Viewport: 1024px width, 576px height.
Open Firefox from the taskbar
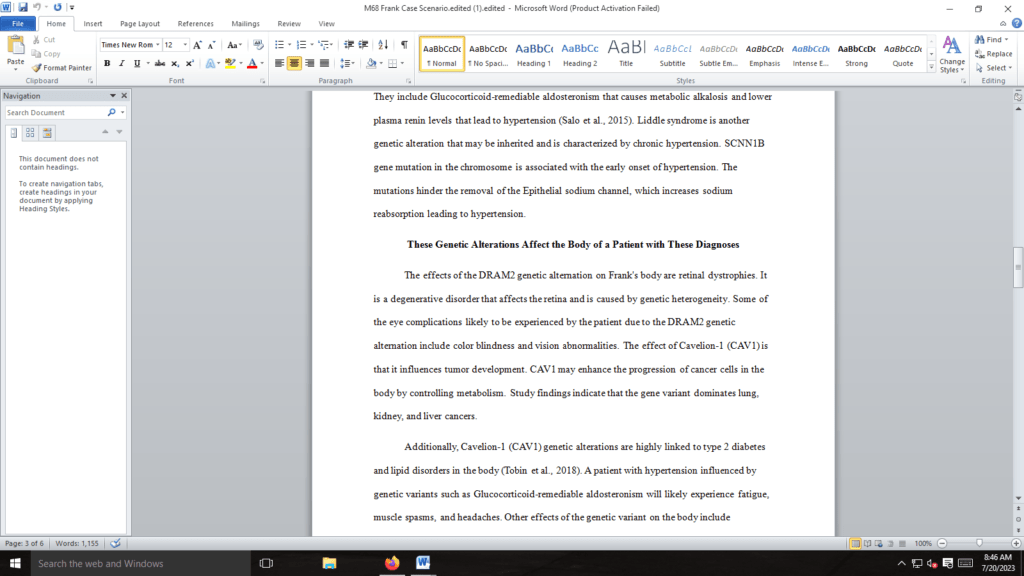point(391,563)
